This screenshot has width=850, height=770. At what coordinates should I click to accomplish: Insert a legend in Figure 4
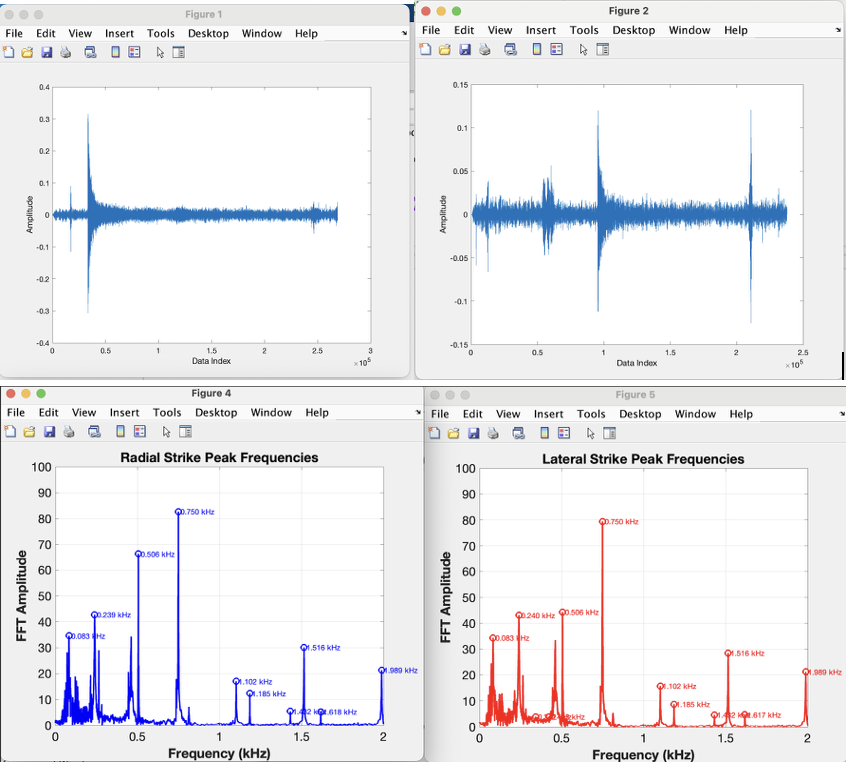(139, 432)
